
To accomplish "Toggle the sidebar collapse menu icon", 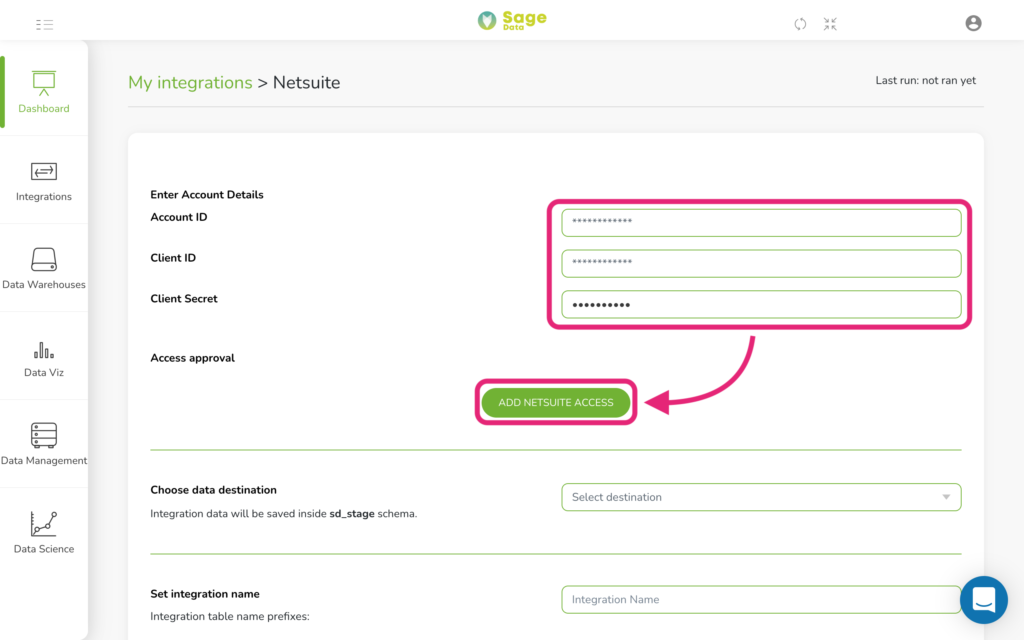I will click(44, 25).
